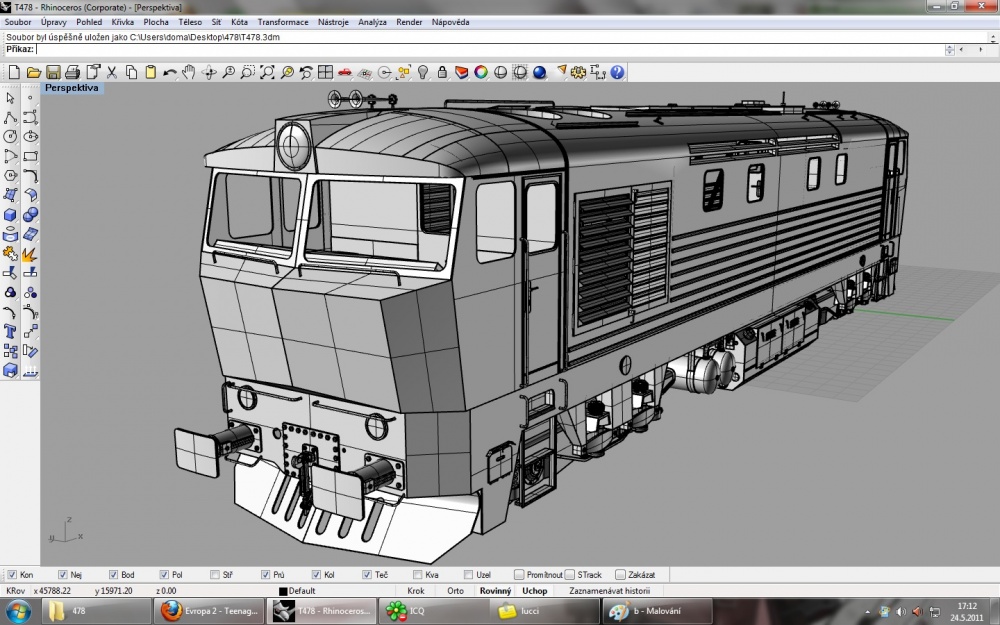Open the Transformace menu
The image size is (1000, 625).
(283, 22)
